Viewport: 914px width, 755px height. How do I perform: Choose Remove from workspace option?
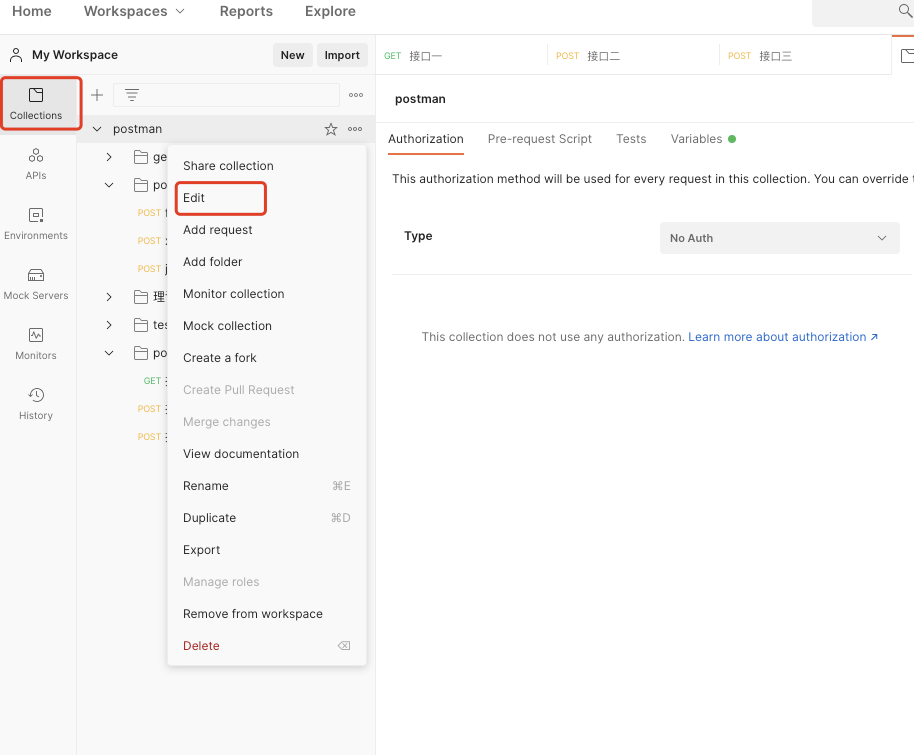coord(267,614)
